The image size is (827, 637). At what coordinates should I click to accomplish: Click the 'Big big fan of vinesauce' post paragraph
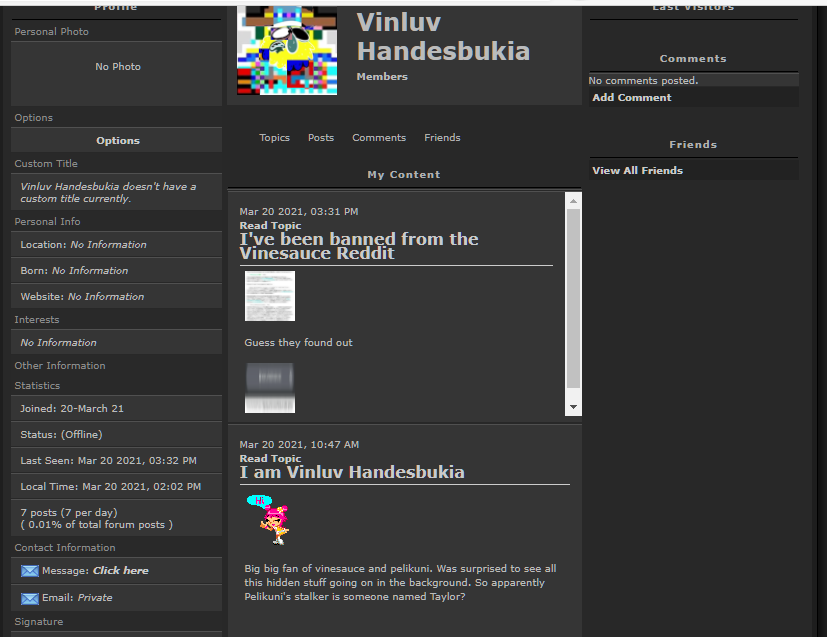pos(400,583)
